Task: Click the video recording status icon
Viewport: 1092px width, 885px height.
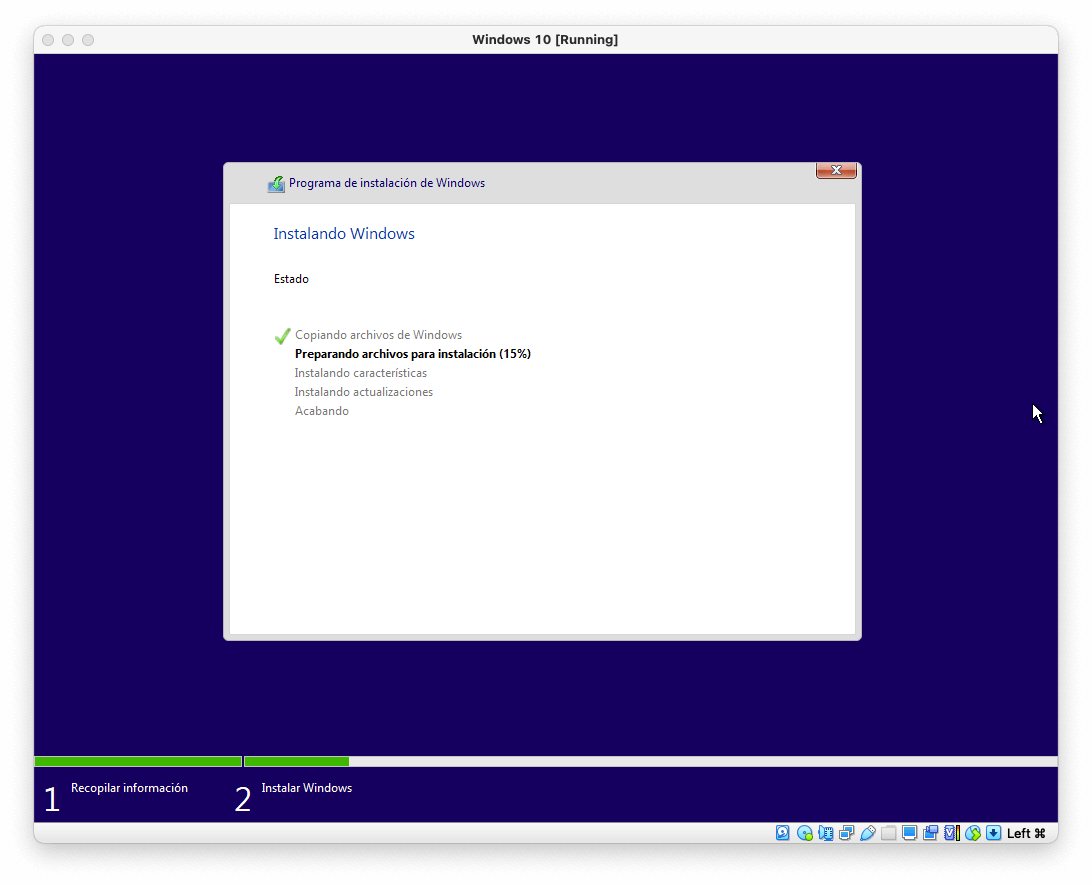Action: point(930,832)
